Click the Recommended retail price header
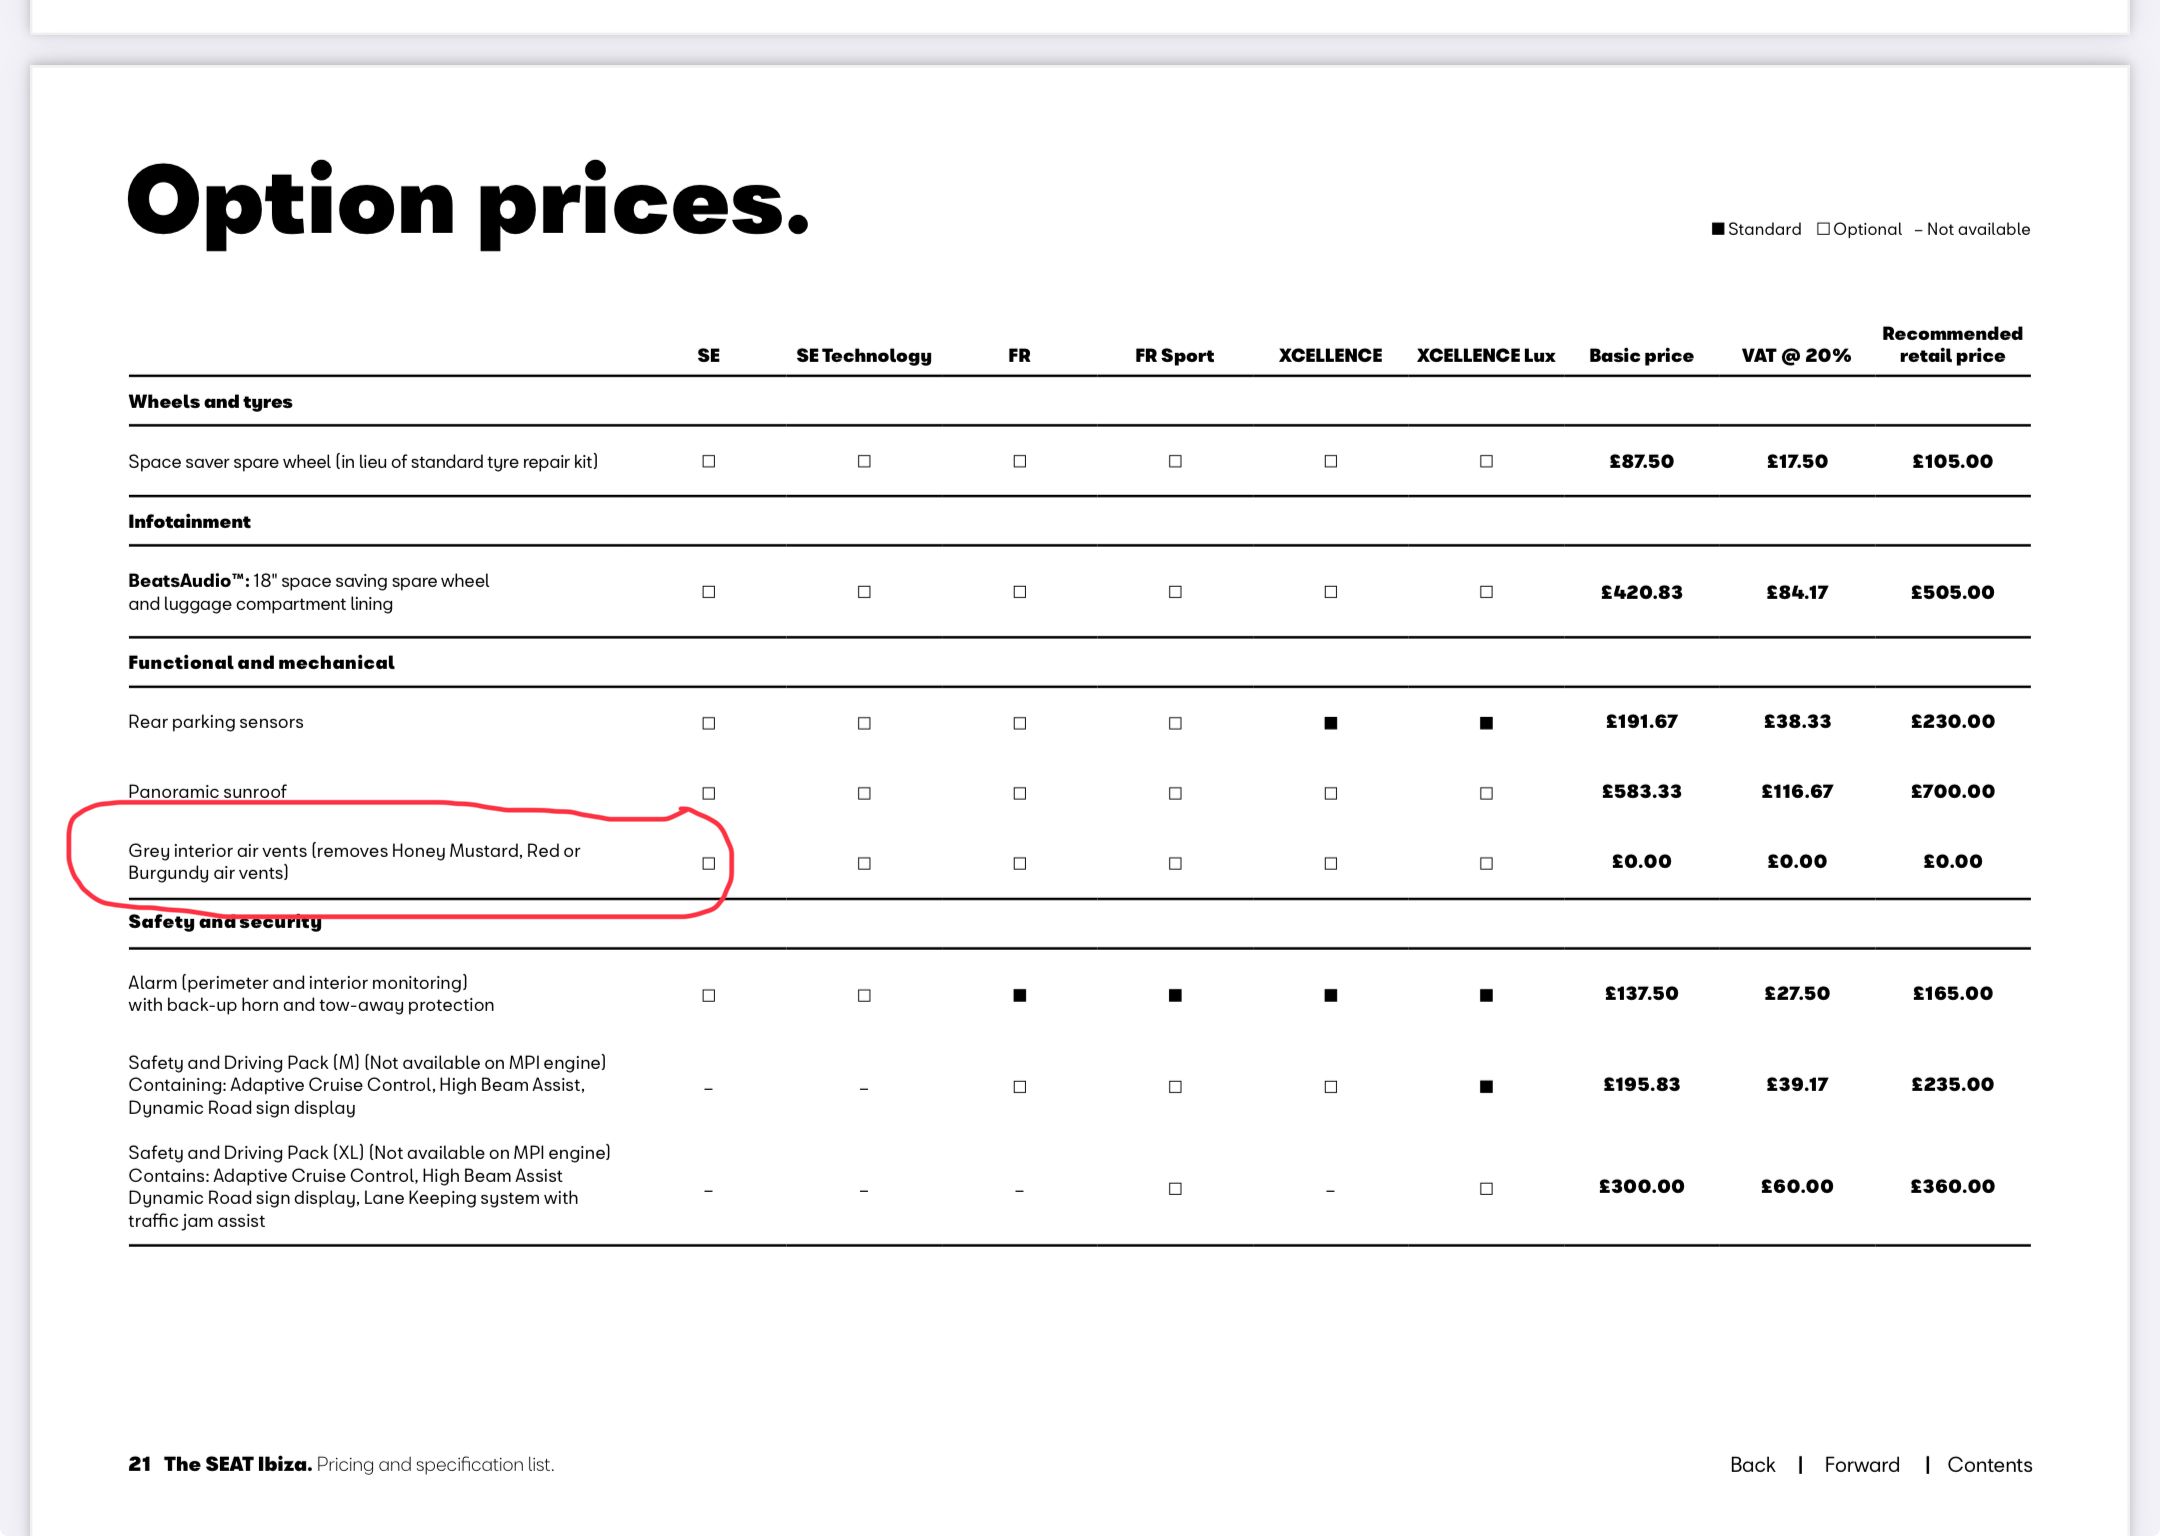Viewport: 2160px width, 1536px height. (1952, 344)
